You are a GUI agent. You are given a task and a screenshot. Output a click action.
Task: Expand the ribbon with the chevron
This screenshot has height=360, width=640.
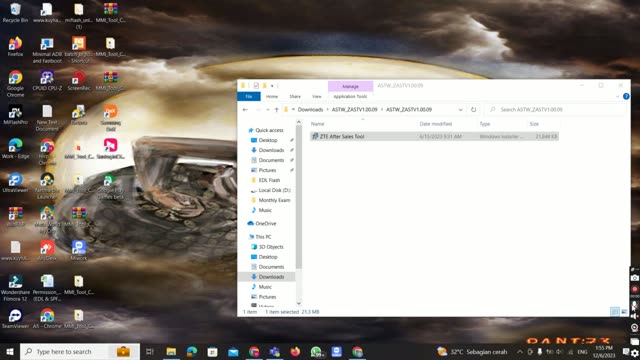pos(618,96)
